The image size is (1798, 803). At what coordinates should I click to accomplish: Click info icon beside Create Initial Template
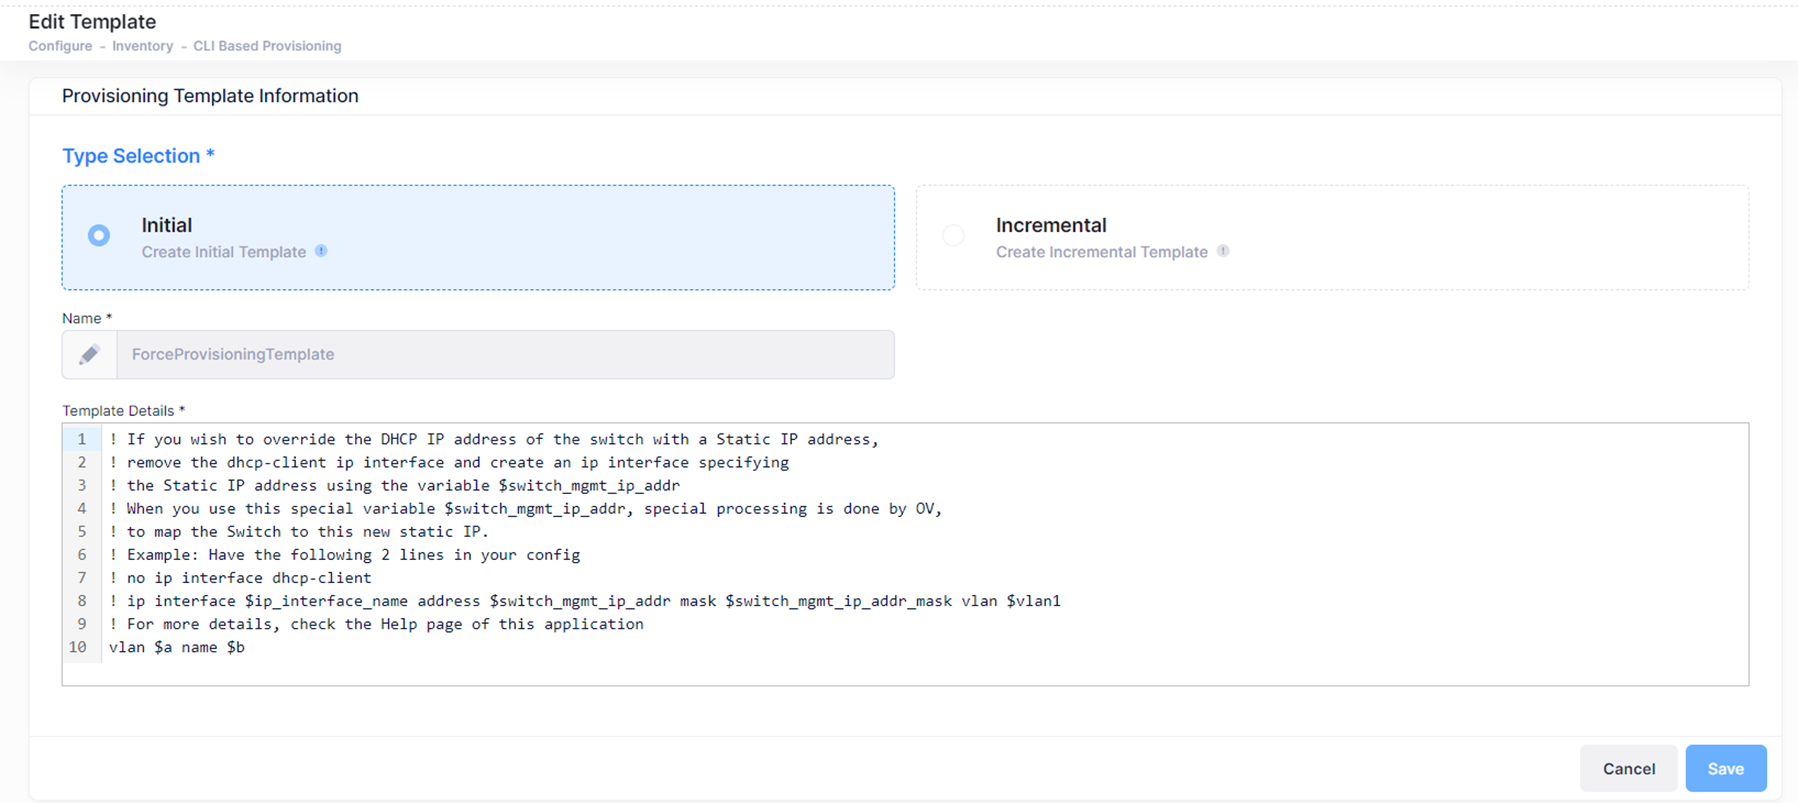pyautogui.click(x=321, y=251)
